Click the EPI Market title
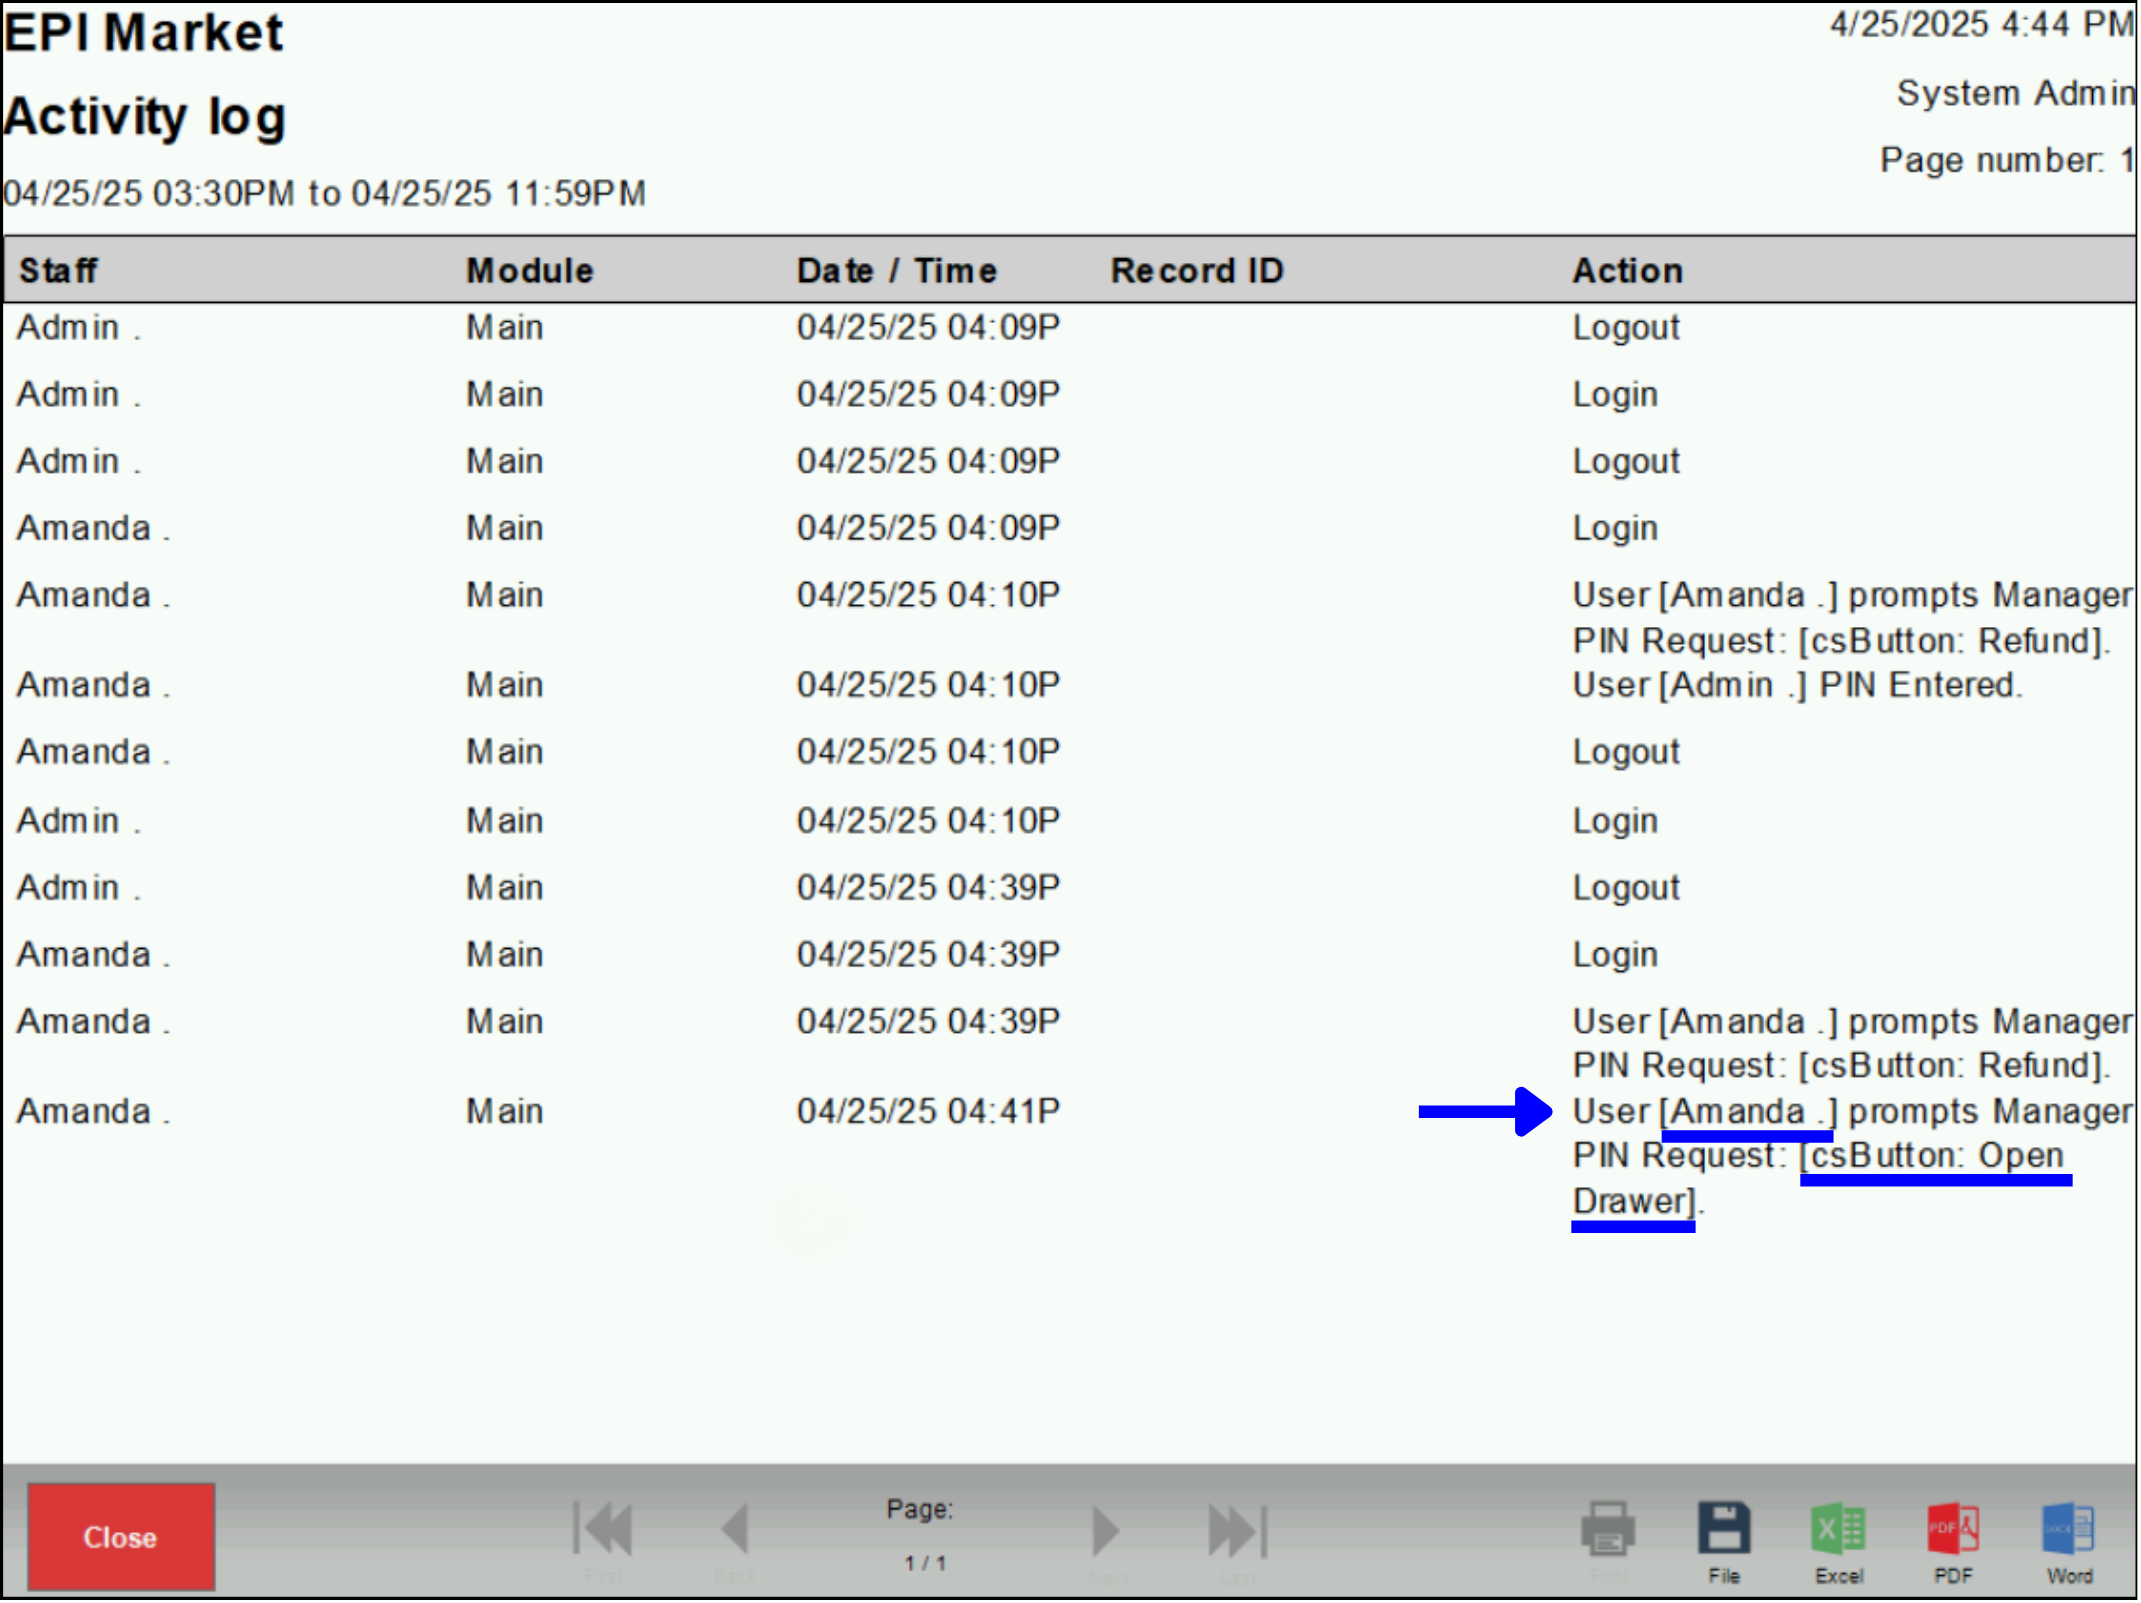2141x1603 pixels. tap(144, 33)
